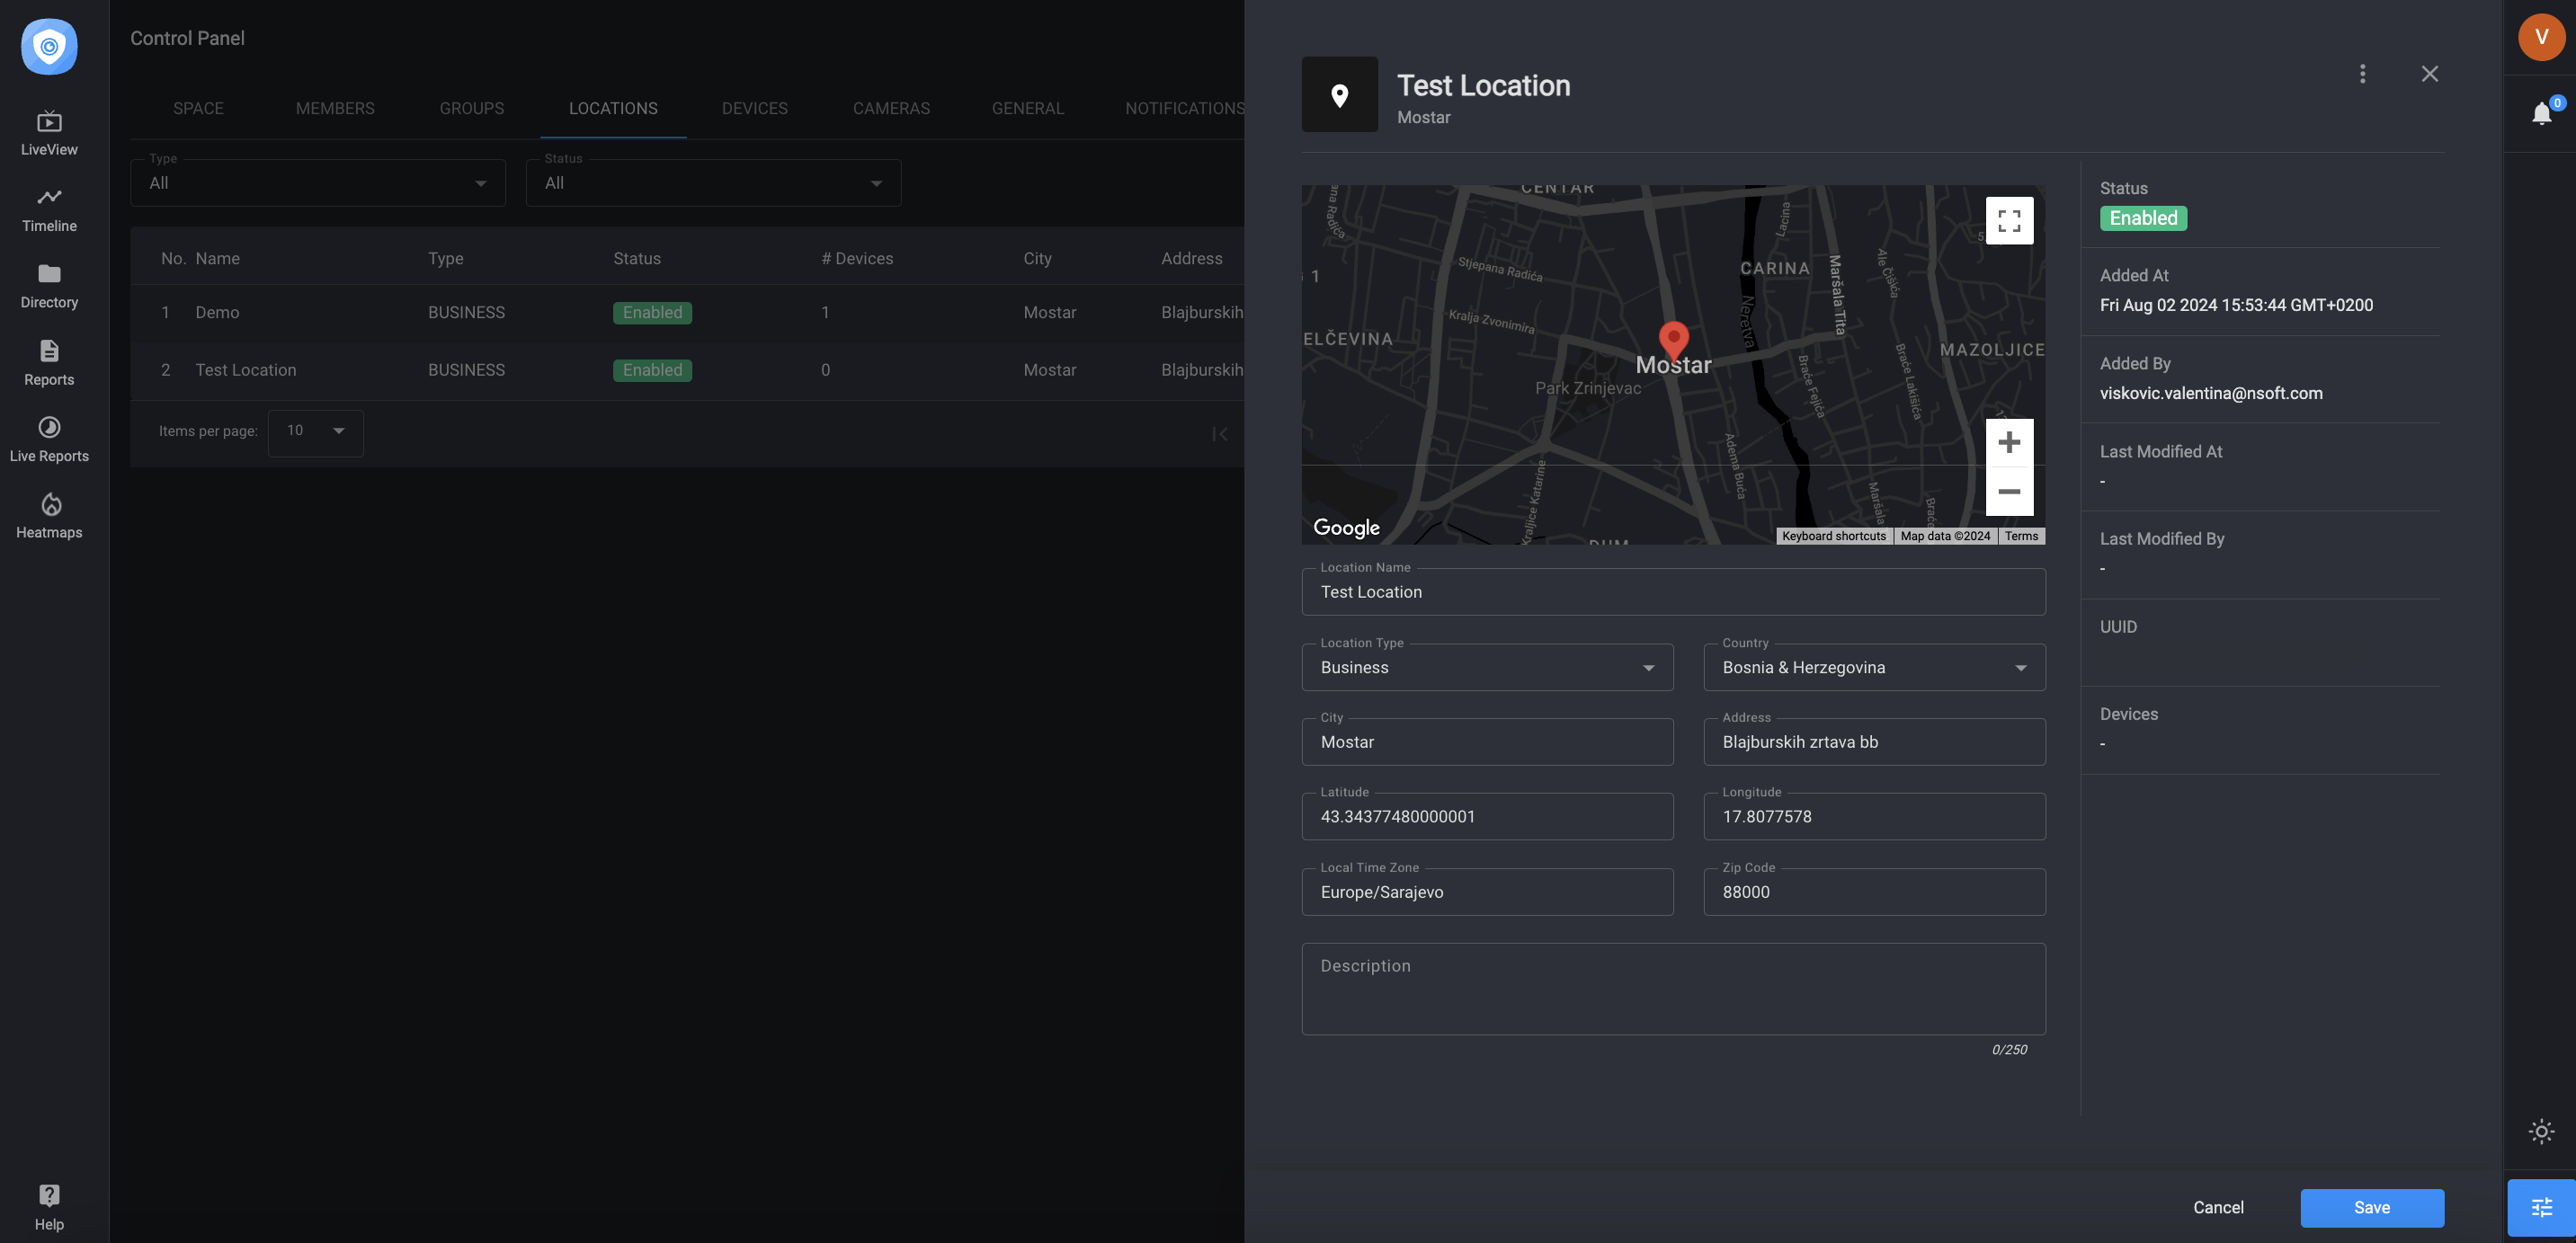Zoom out on the map
Image resolution: width=2576 pixels, height=1243 pixels.
point(2009,491)
